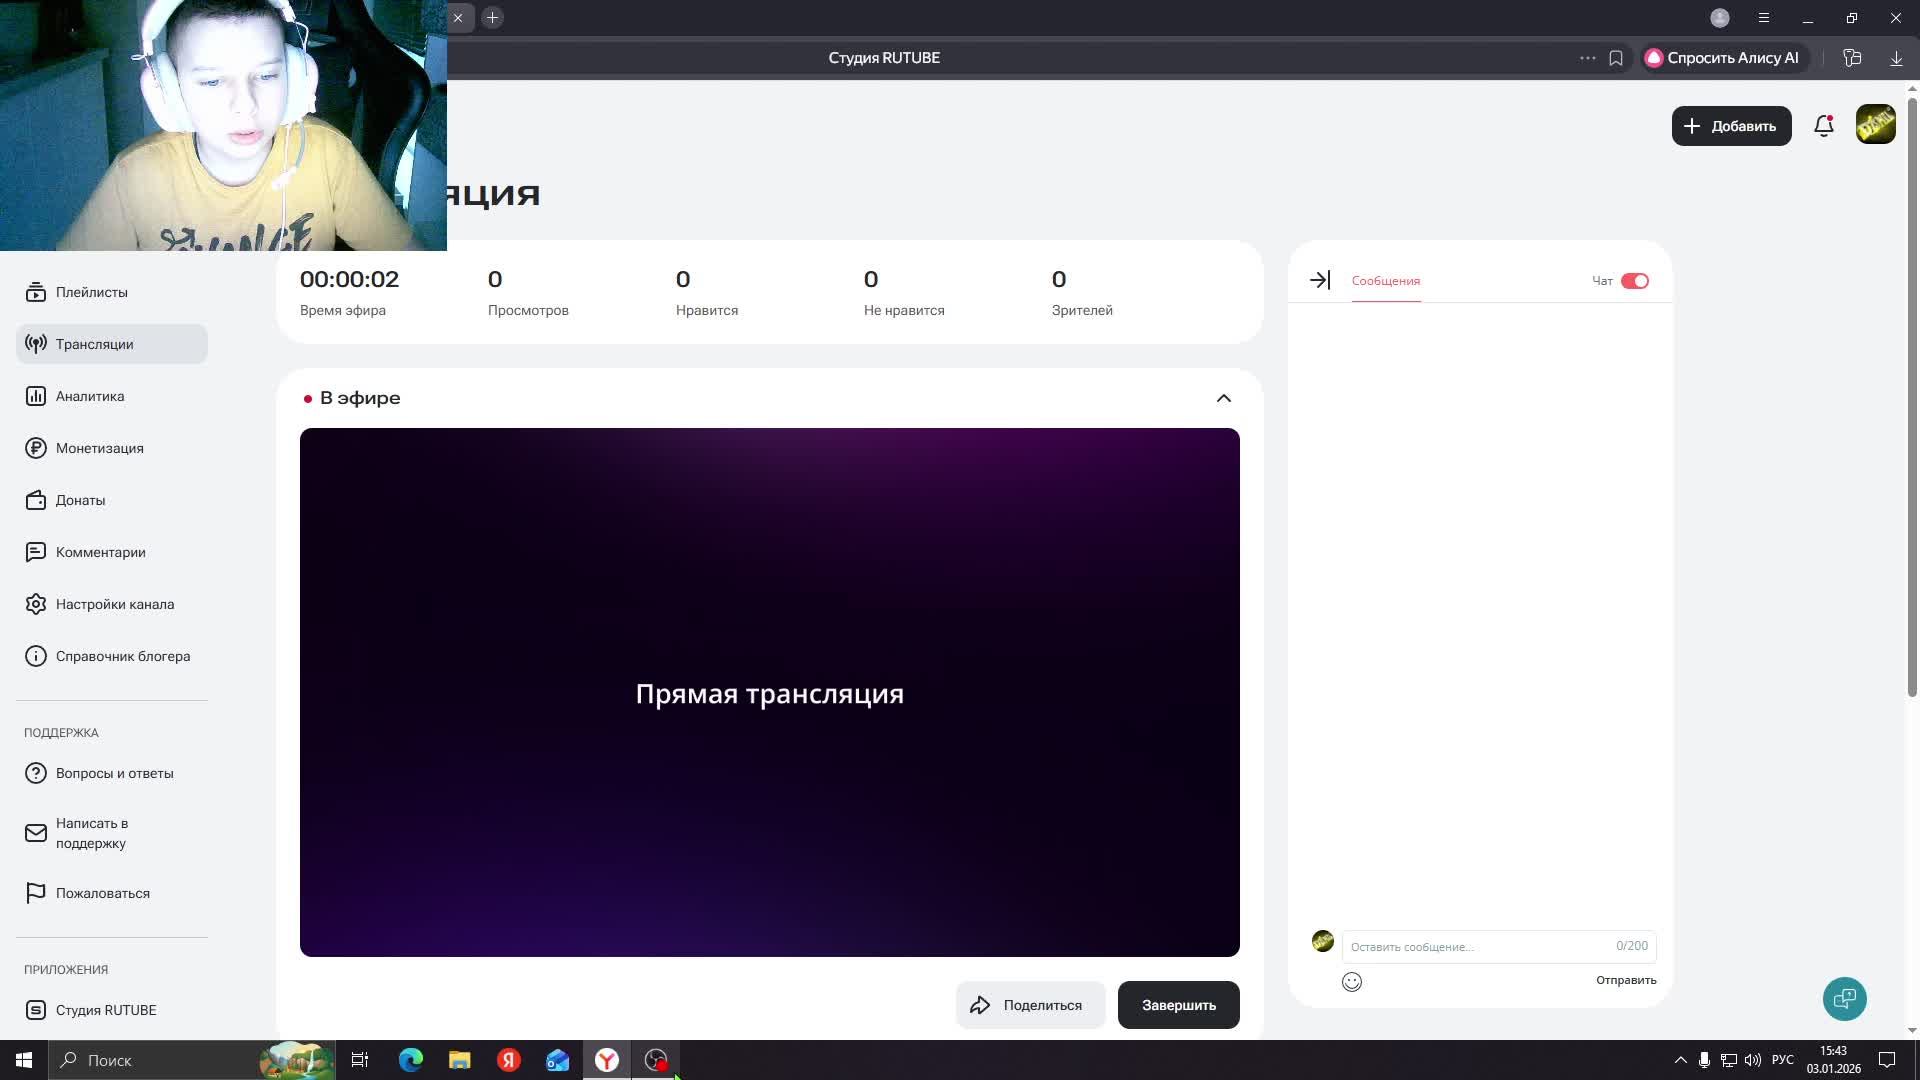1920x1080 pixels.
Task: Click the Оставить сообщение input field
Action: 1478,946
